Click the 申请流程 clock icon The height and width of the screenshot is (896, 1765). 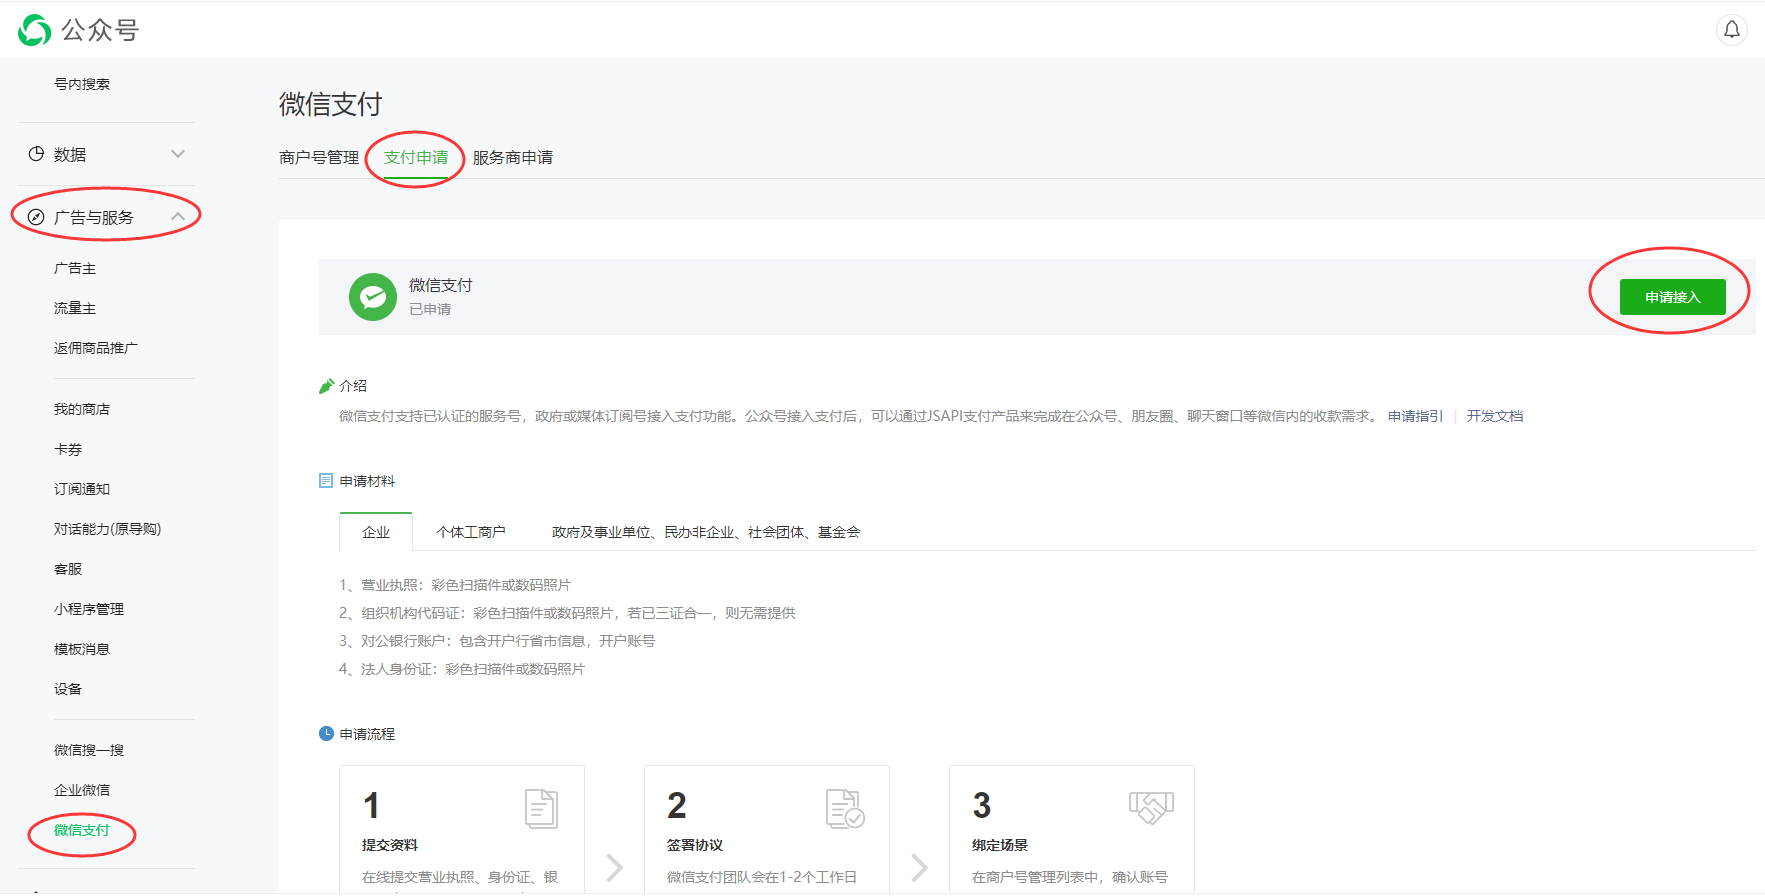click(326, 733)
